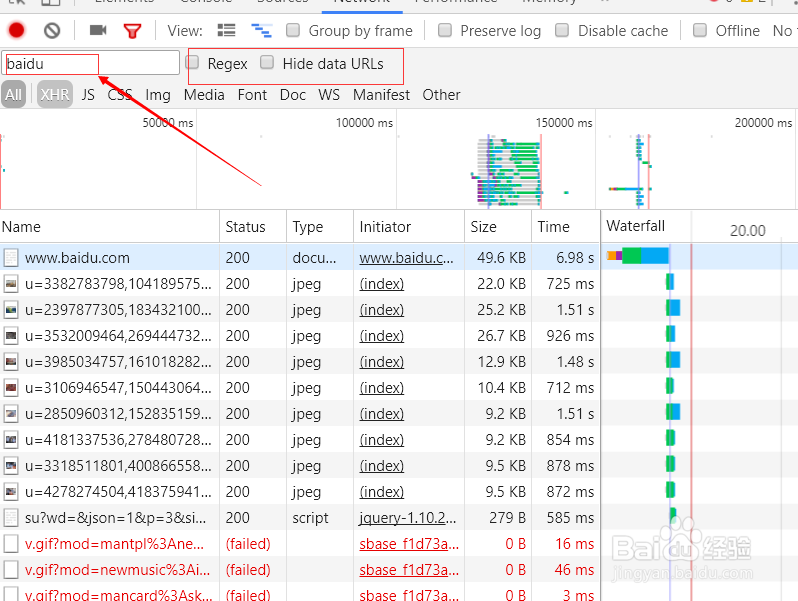Viewport: 798px width, 601px height.
Task: Toggle the waterfall overview icon
Action: [261, 31]
